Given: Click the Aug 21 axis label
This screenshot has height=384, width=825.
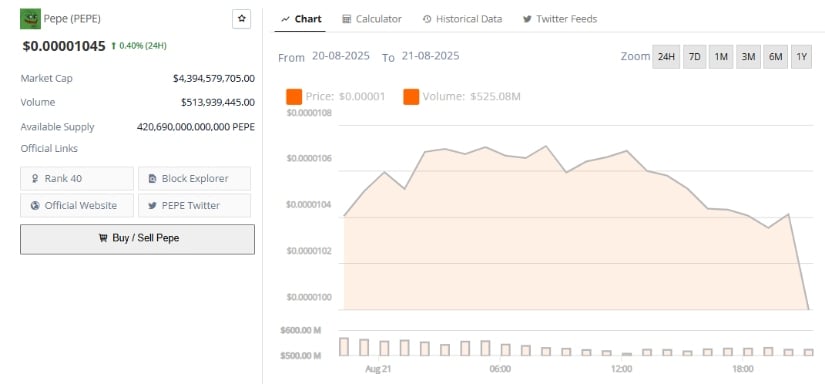Looking at the screenshot, I should (x=378, y=369).
